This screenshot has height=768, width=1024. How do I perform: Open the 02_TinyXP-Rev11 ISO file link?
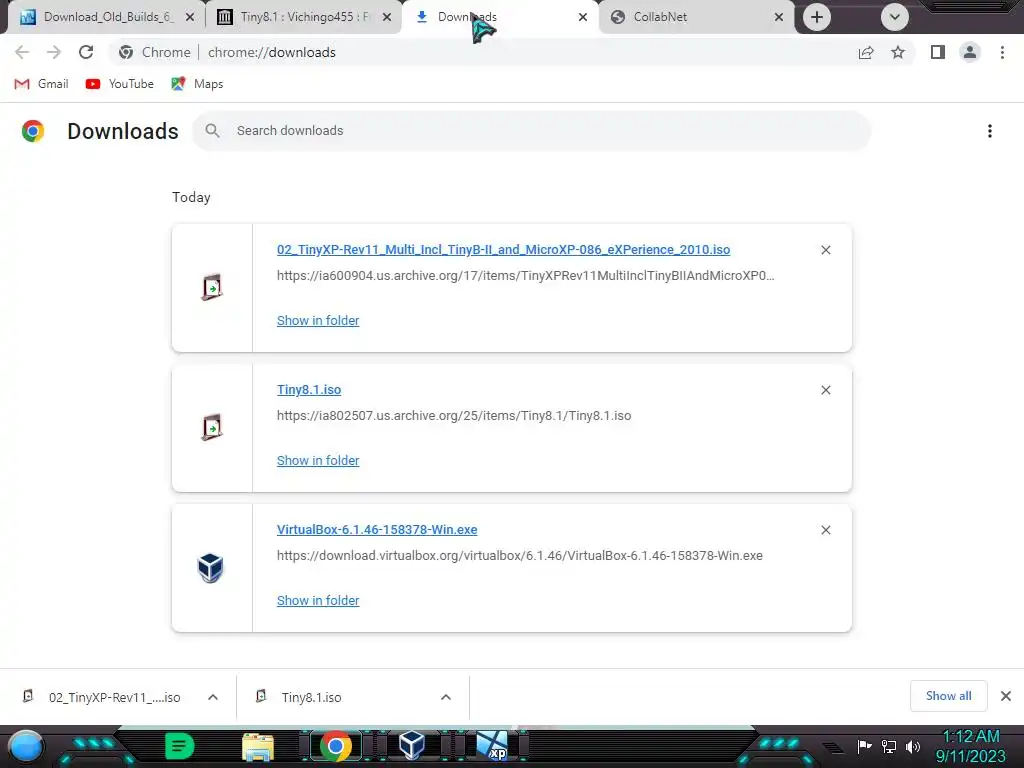coord(503,249)
